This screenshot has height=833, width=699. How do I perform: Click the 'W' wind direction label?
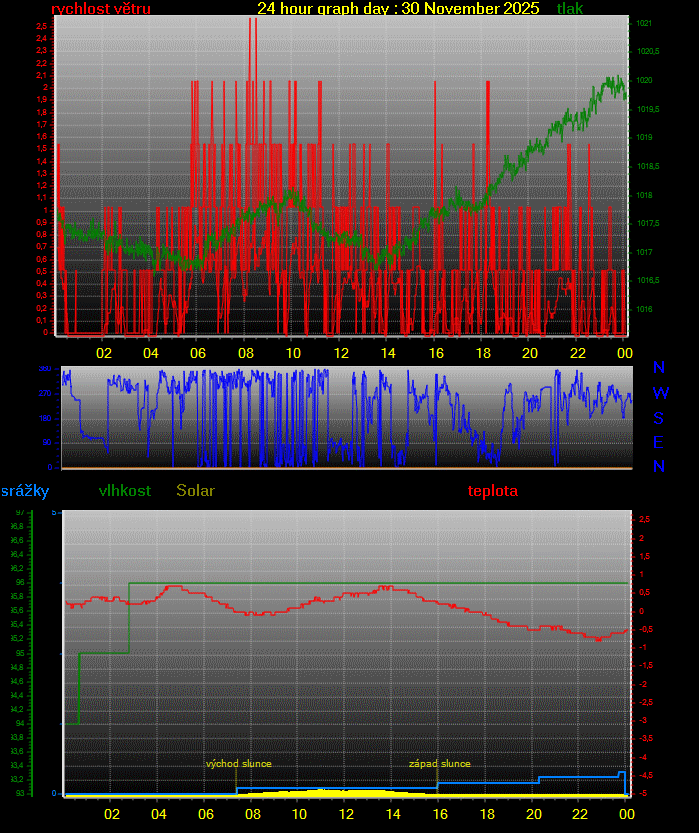660,393
